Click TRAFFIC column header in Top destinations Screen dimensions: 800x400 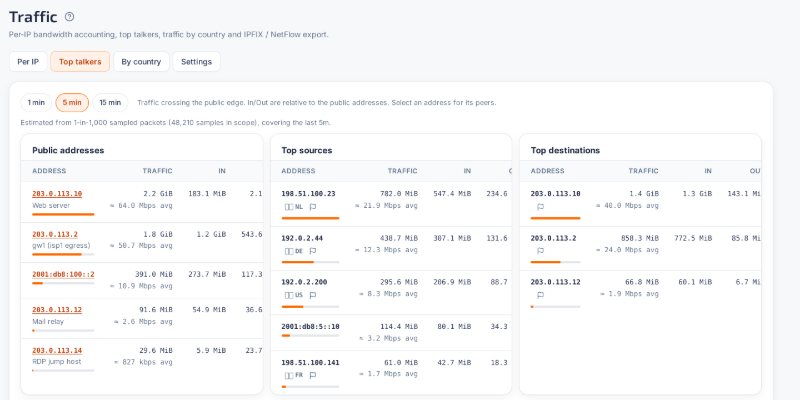[643, 171]
